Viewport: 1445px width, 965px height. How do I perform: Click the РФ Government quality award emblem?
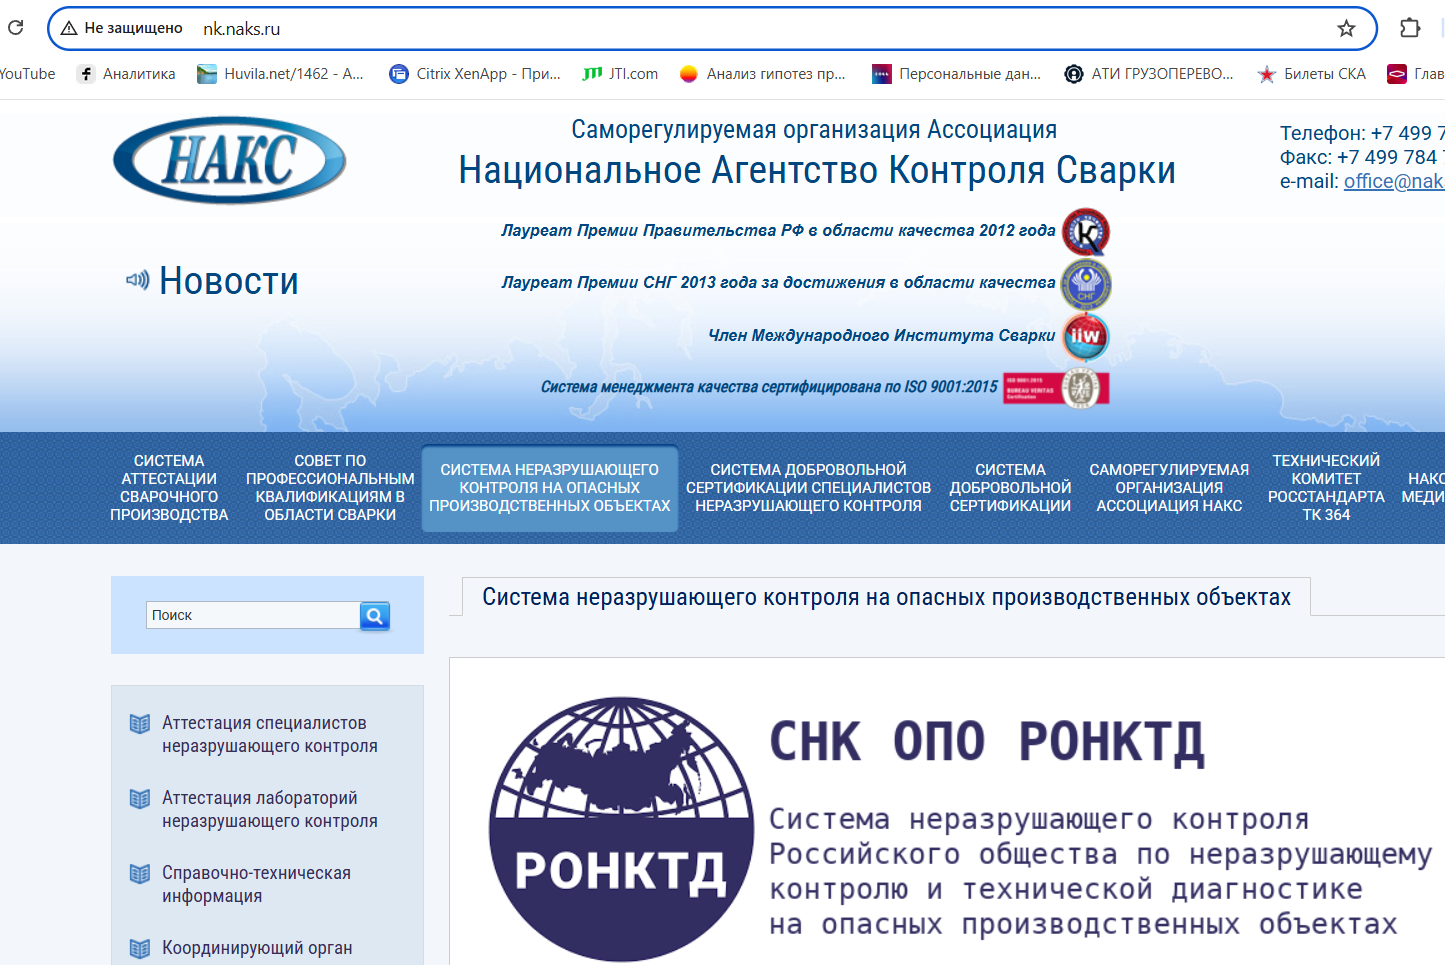[1085, 232]
